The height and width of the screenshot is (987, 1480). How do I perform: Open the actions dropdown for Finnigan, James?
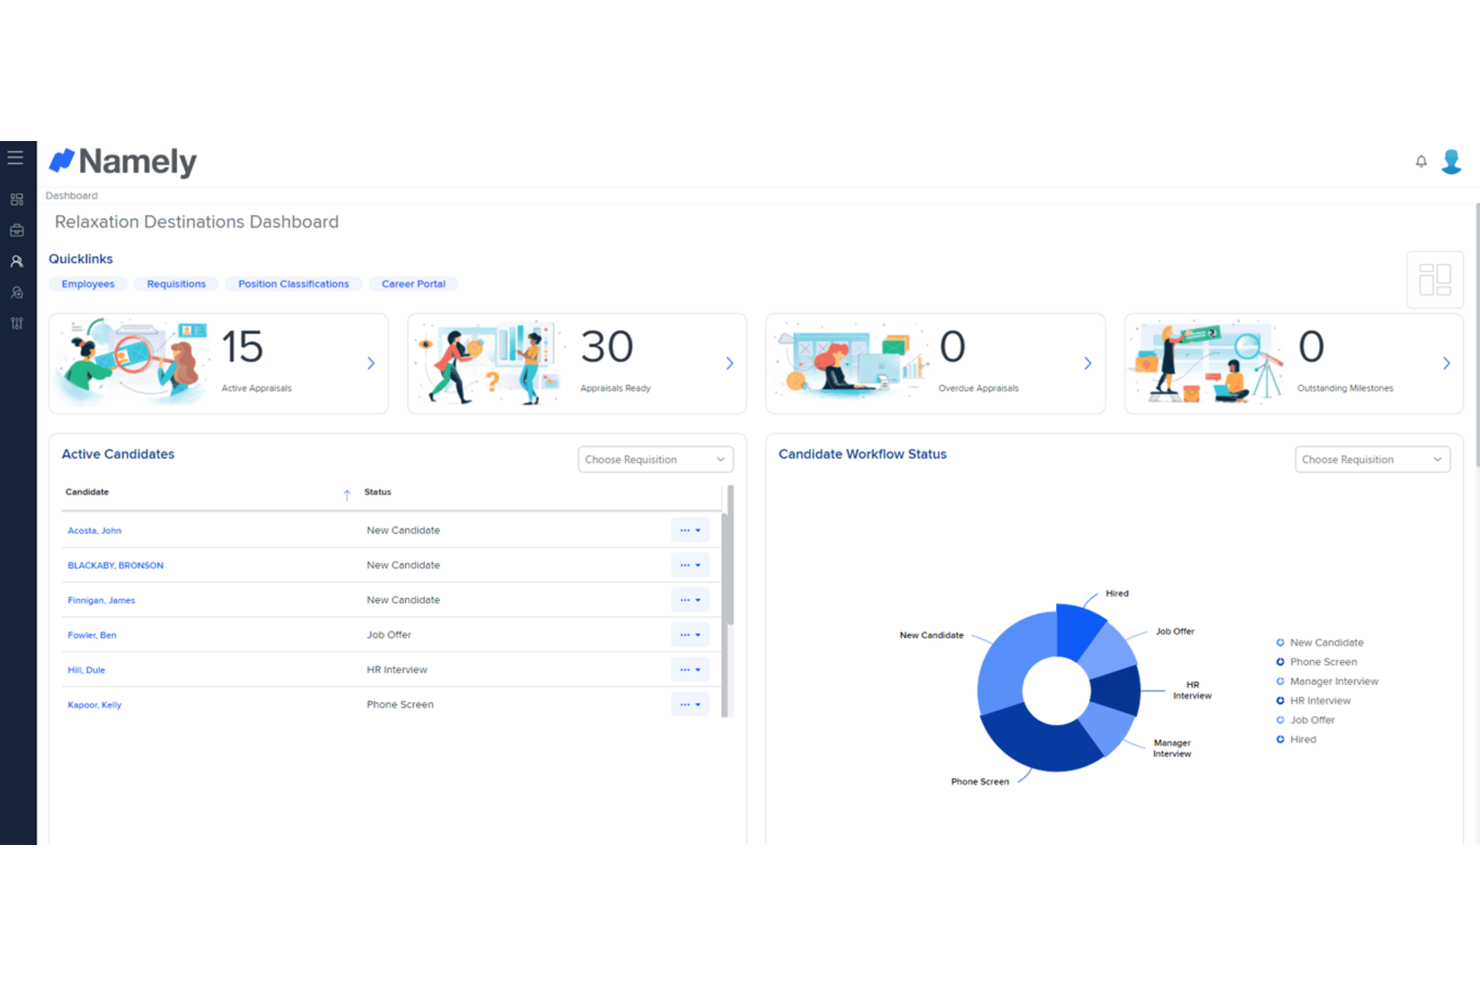pos(690,600)
